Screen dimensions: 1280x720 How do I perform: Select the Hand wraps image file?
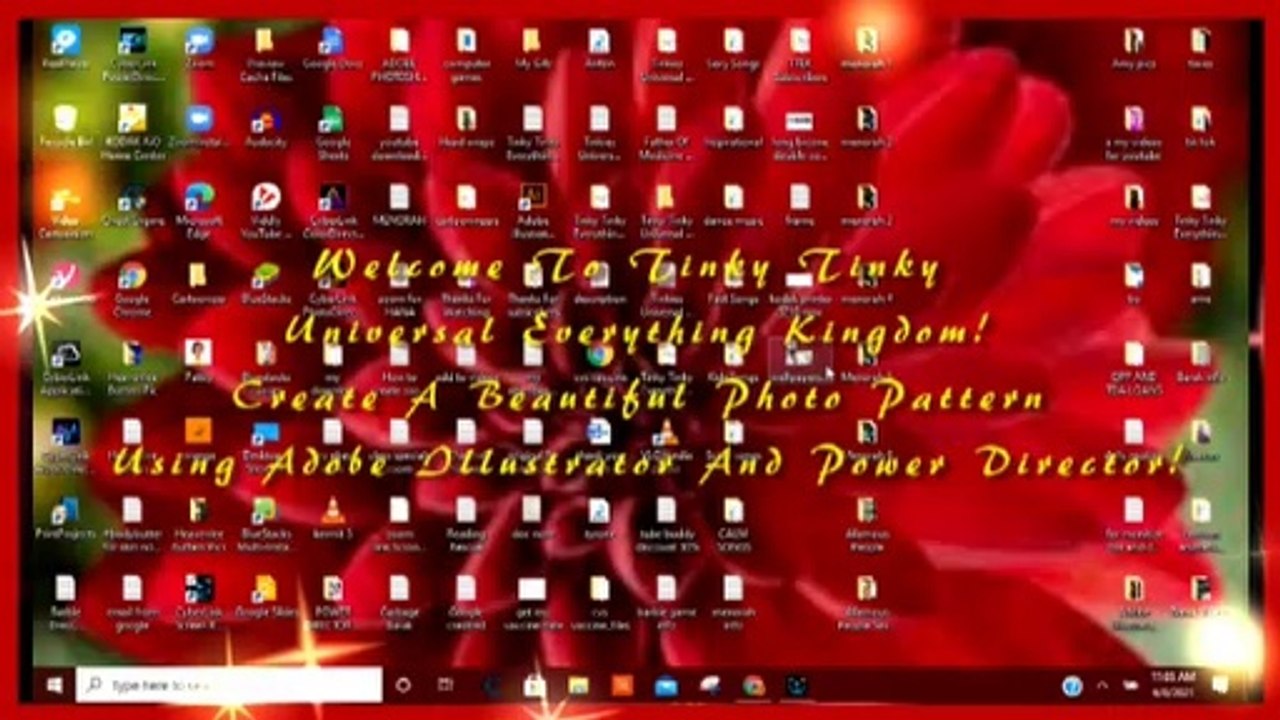(x=466, y=127)
